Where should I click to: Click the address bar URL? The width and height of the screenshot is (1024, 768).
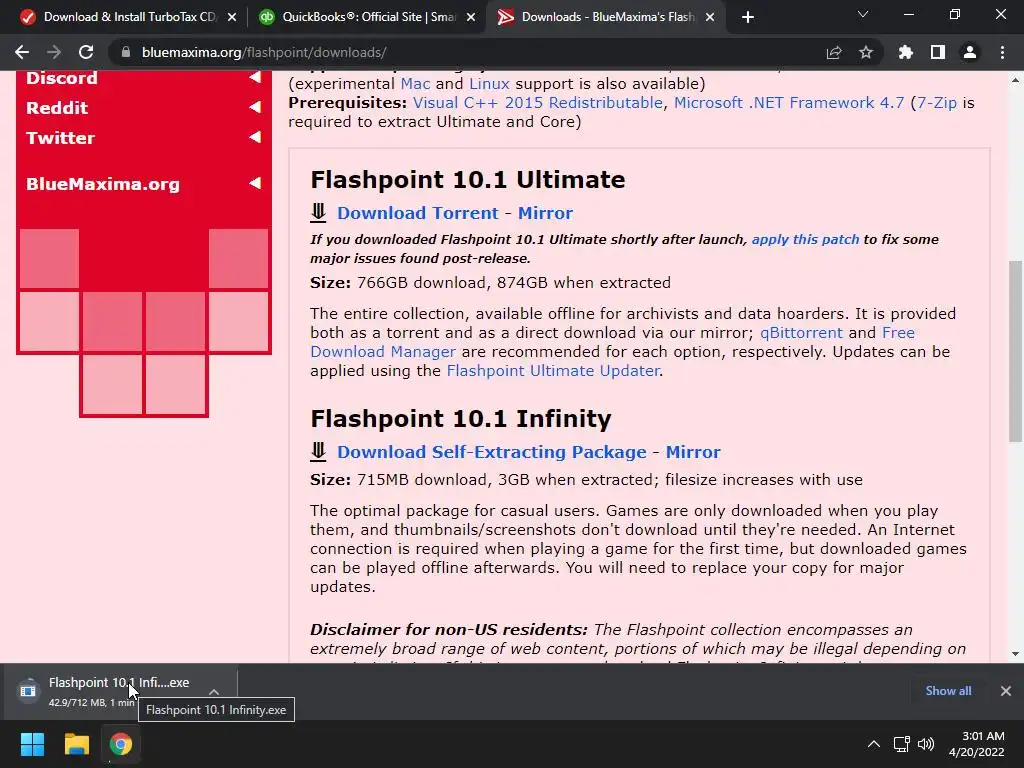pyautogui.click(x=264, y=52)
